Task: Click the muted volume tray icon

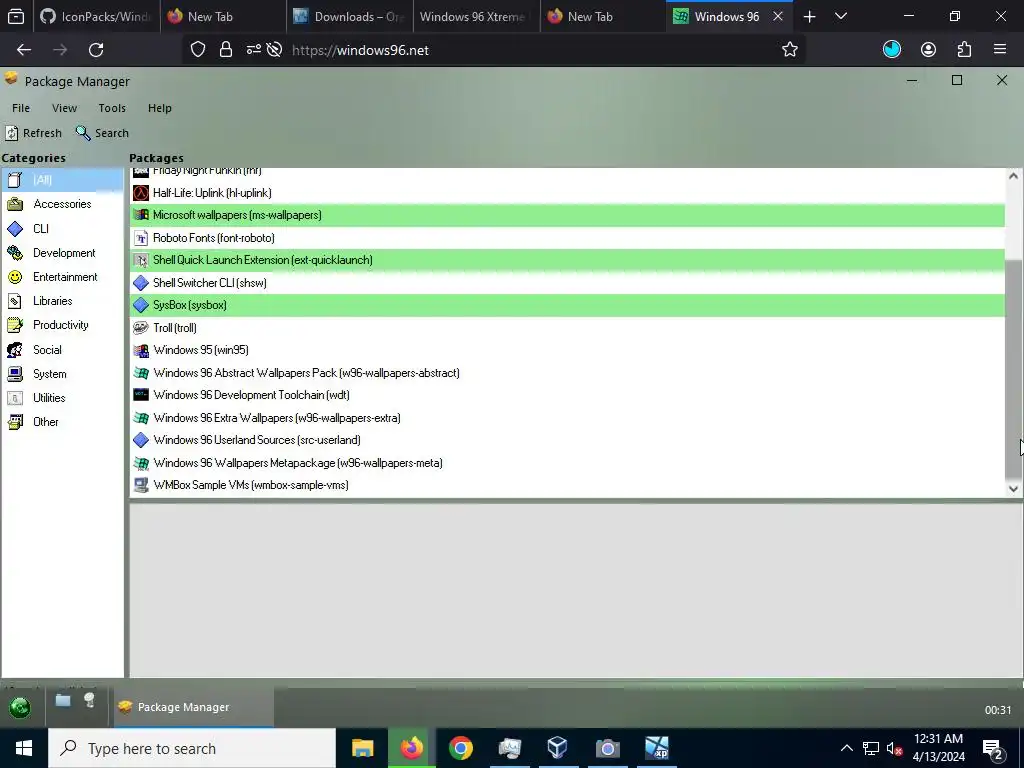Action: point(894,748)
